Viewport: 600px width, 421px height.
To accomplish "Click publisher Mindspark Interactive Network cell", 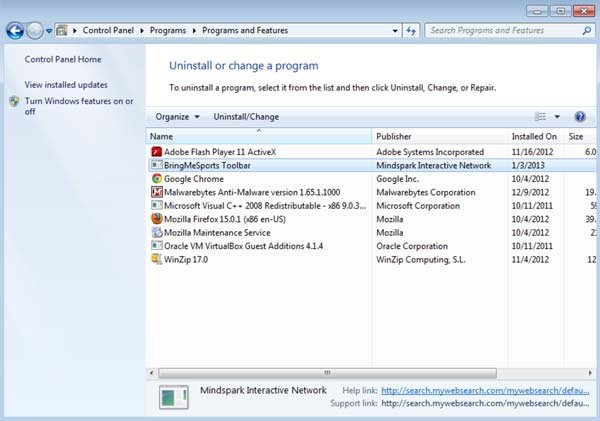I will coord(434,165).
